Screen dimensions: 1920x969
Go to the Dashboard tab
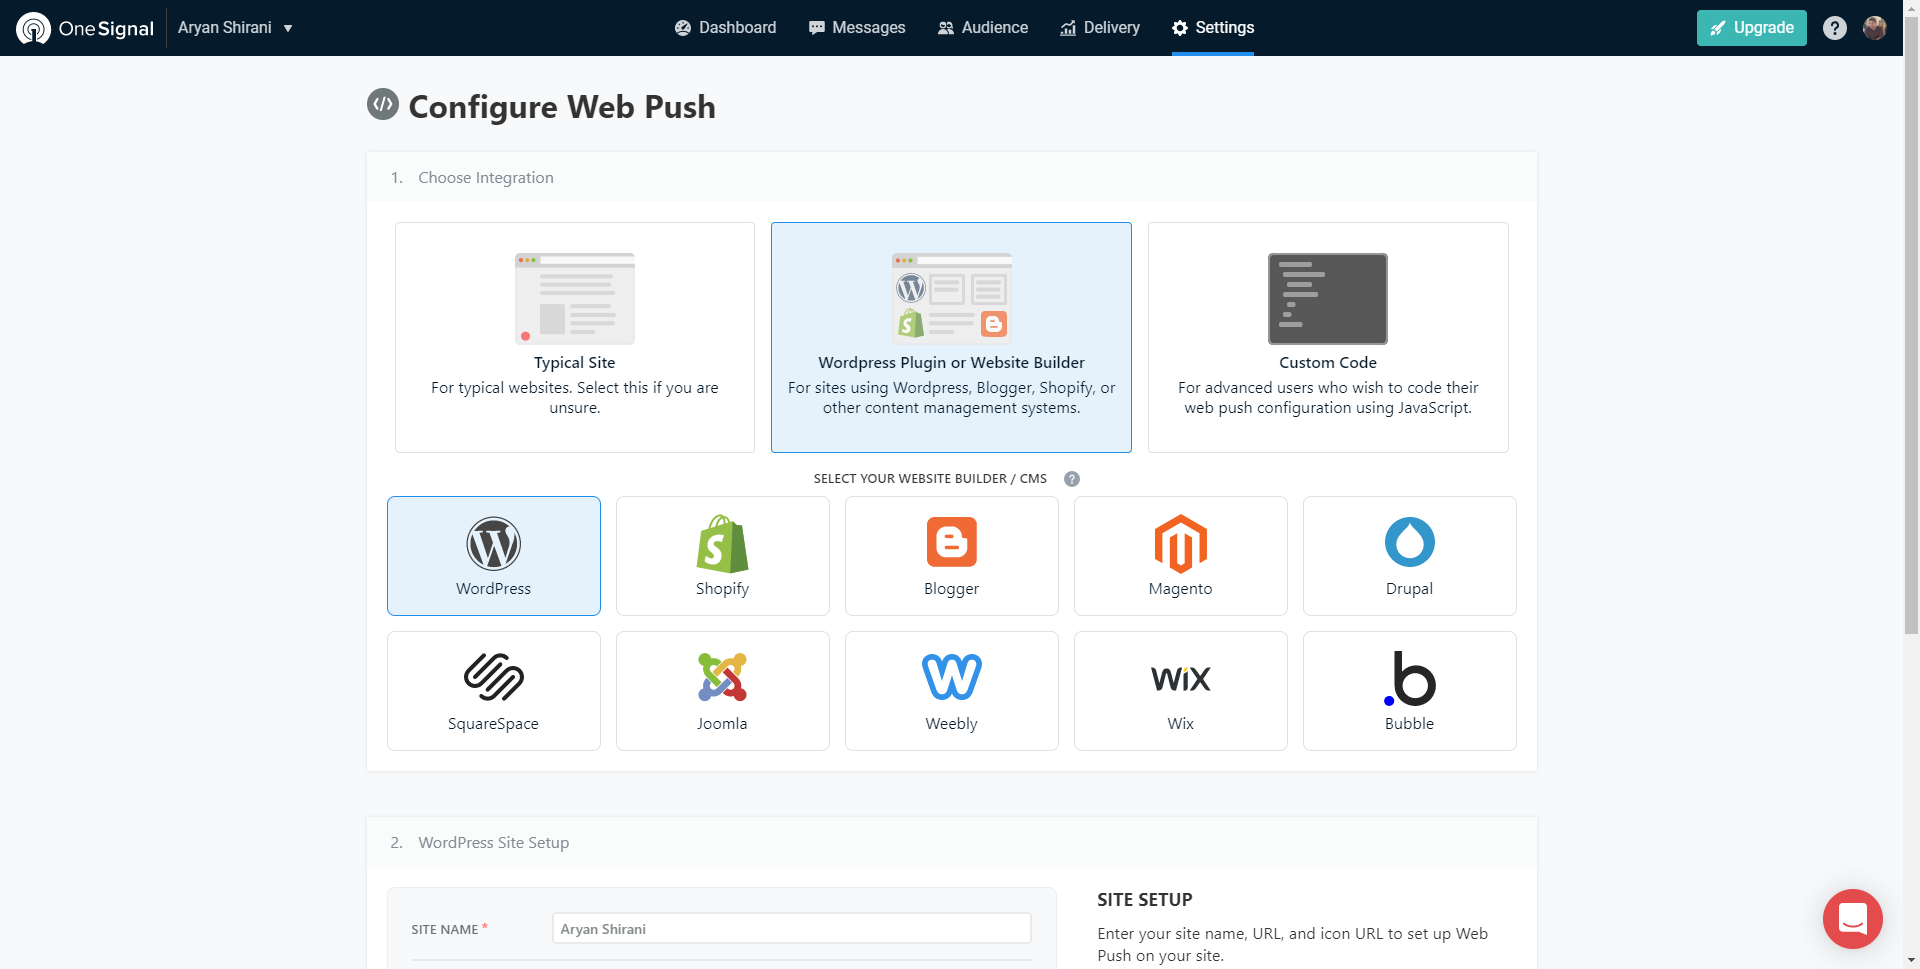725,28
